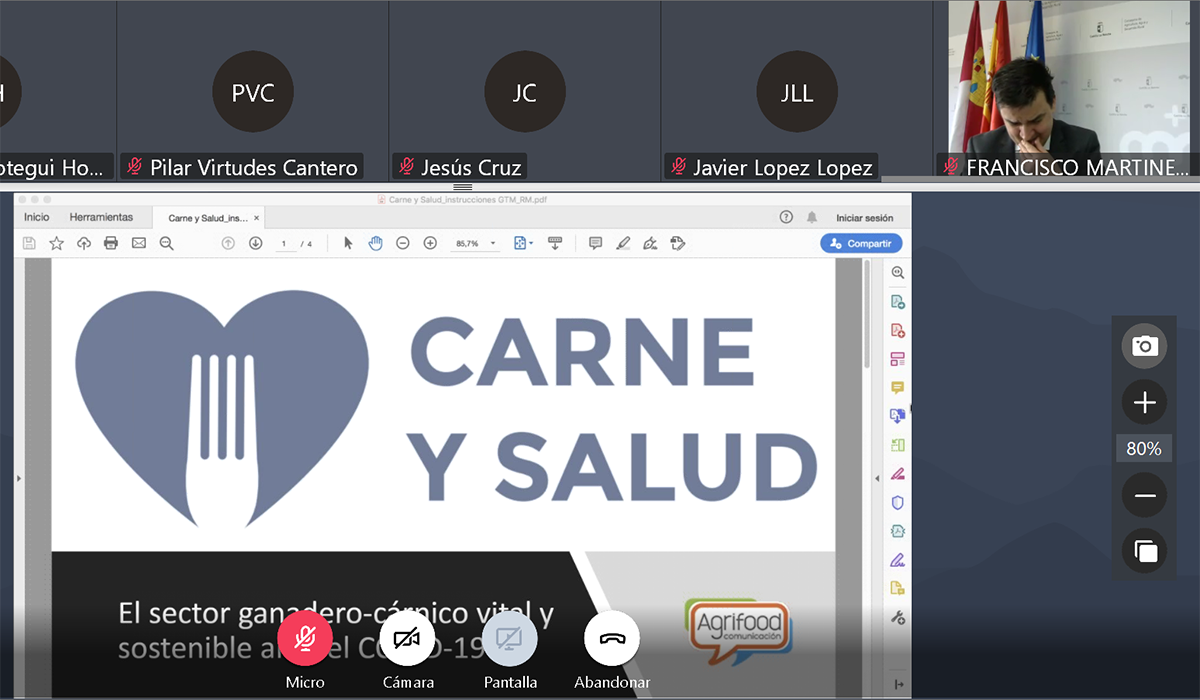The height and width of the screenshot is (700, 1200).
Task: Send the PDF by email envelope icon
Action: (139, 243)
